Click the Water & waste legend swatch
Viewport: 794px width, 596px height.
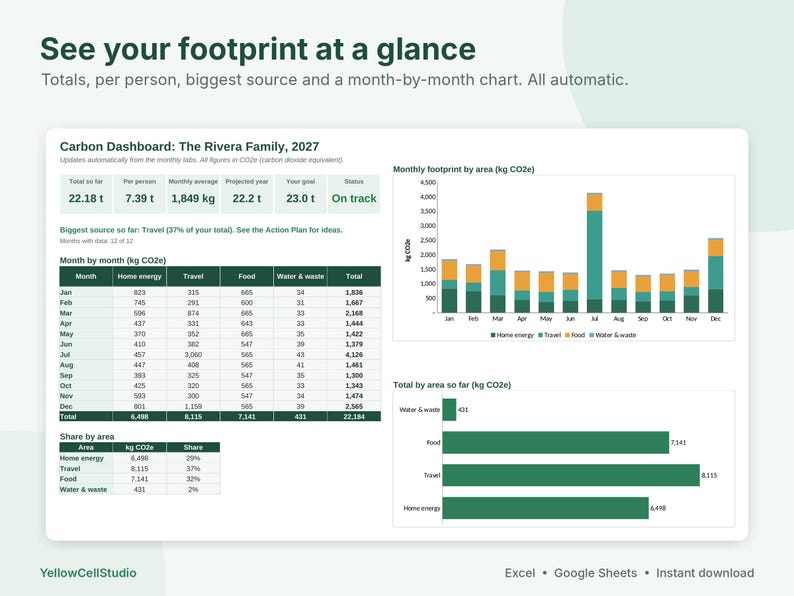[x=591, y=335]
